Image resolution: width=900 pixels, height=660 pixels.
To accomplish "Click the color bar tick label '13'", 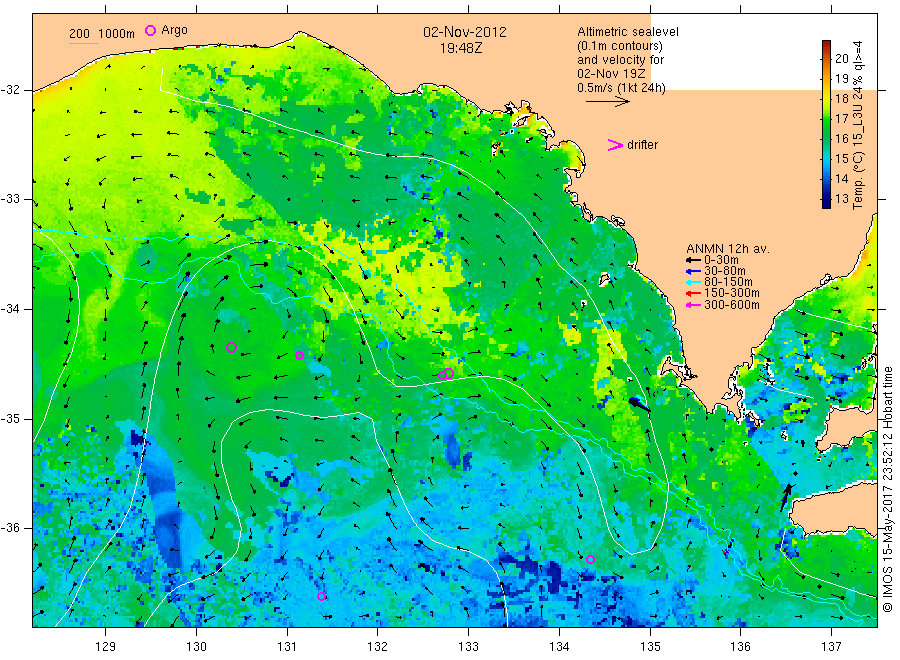I will (x=841, y=199).
